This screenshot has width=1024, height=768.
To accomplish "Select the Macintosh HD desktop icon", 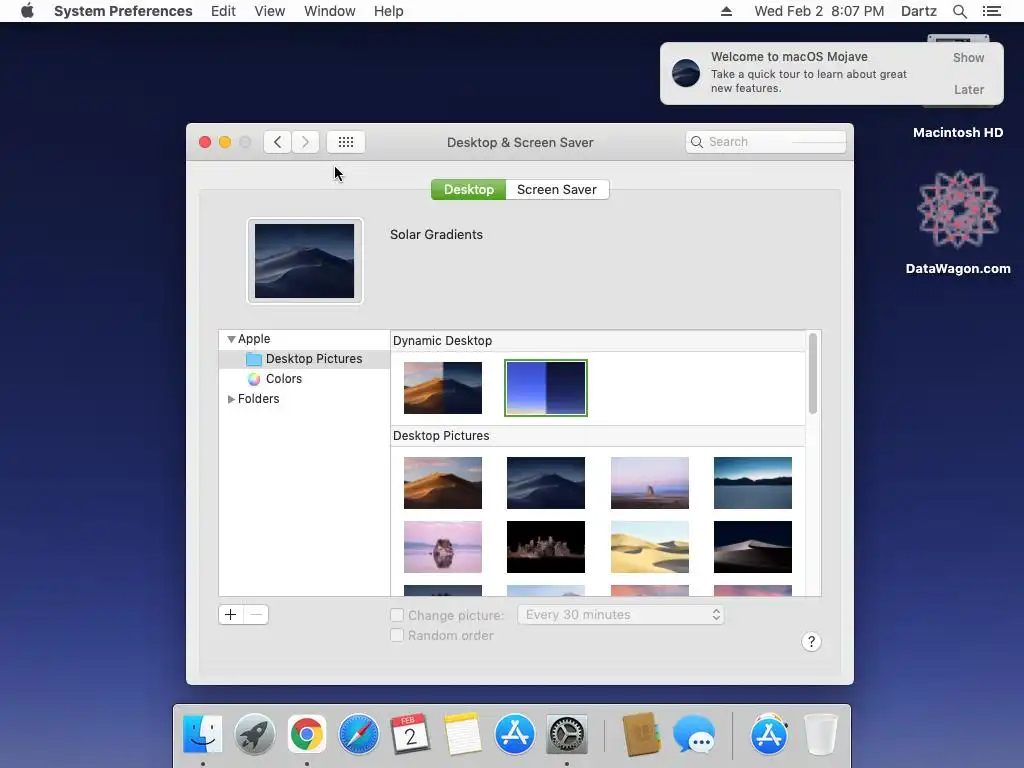I will tap(958, 132).
